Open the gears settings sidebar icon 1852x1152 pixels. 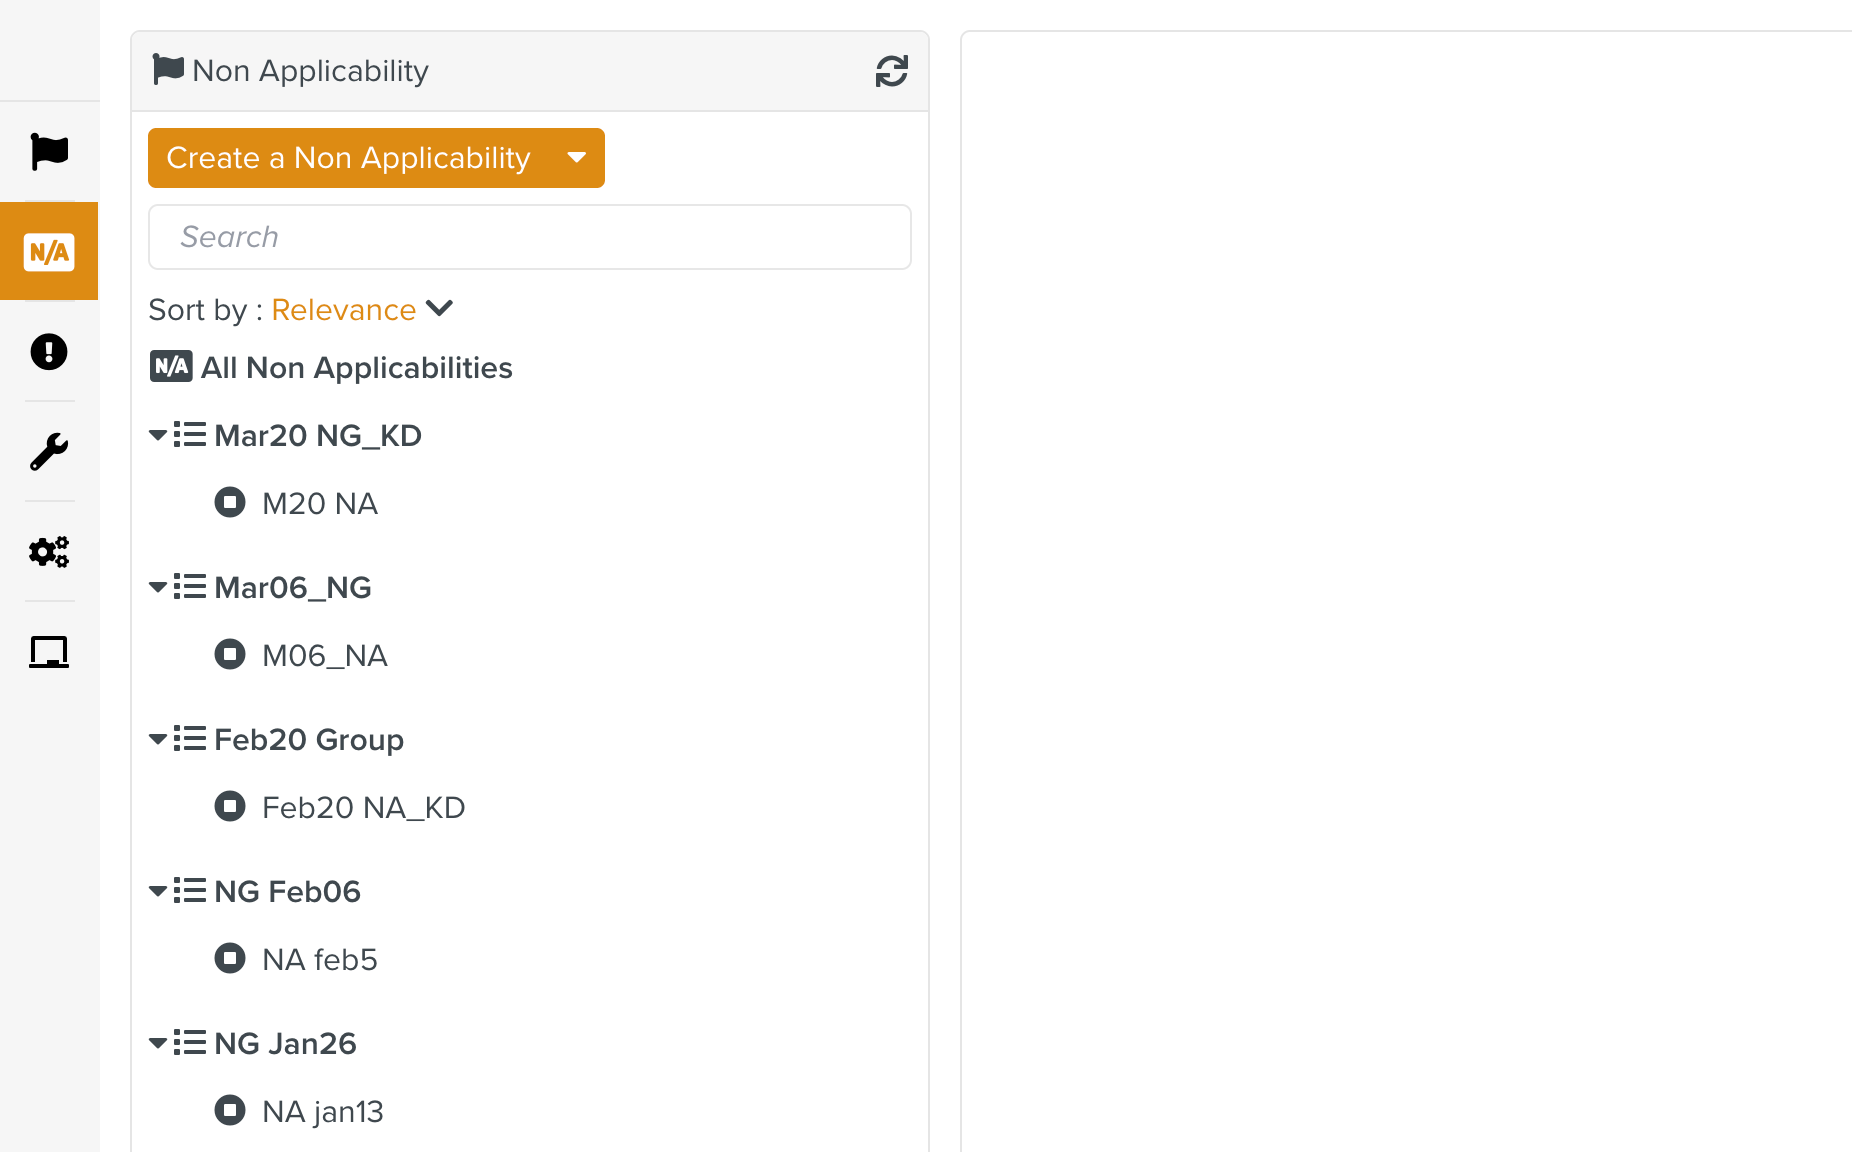pos(49,552)
